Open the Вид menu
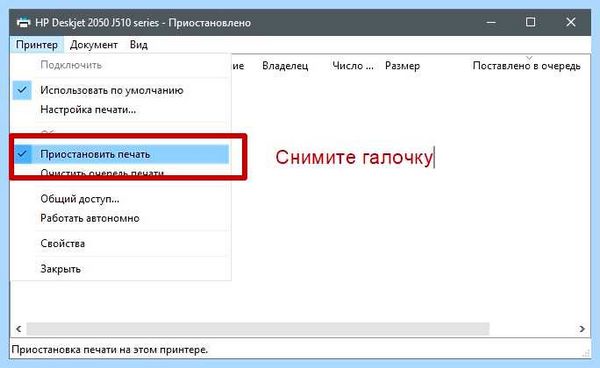 [139, 45]
